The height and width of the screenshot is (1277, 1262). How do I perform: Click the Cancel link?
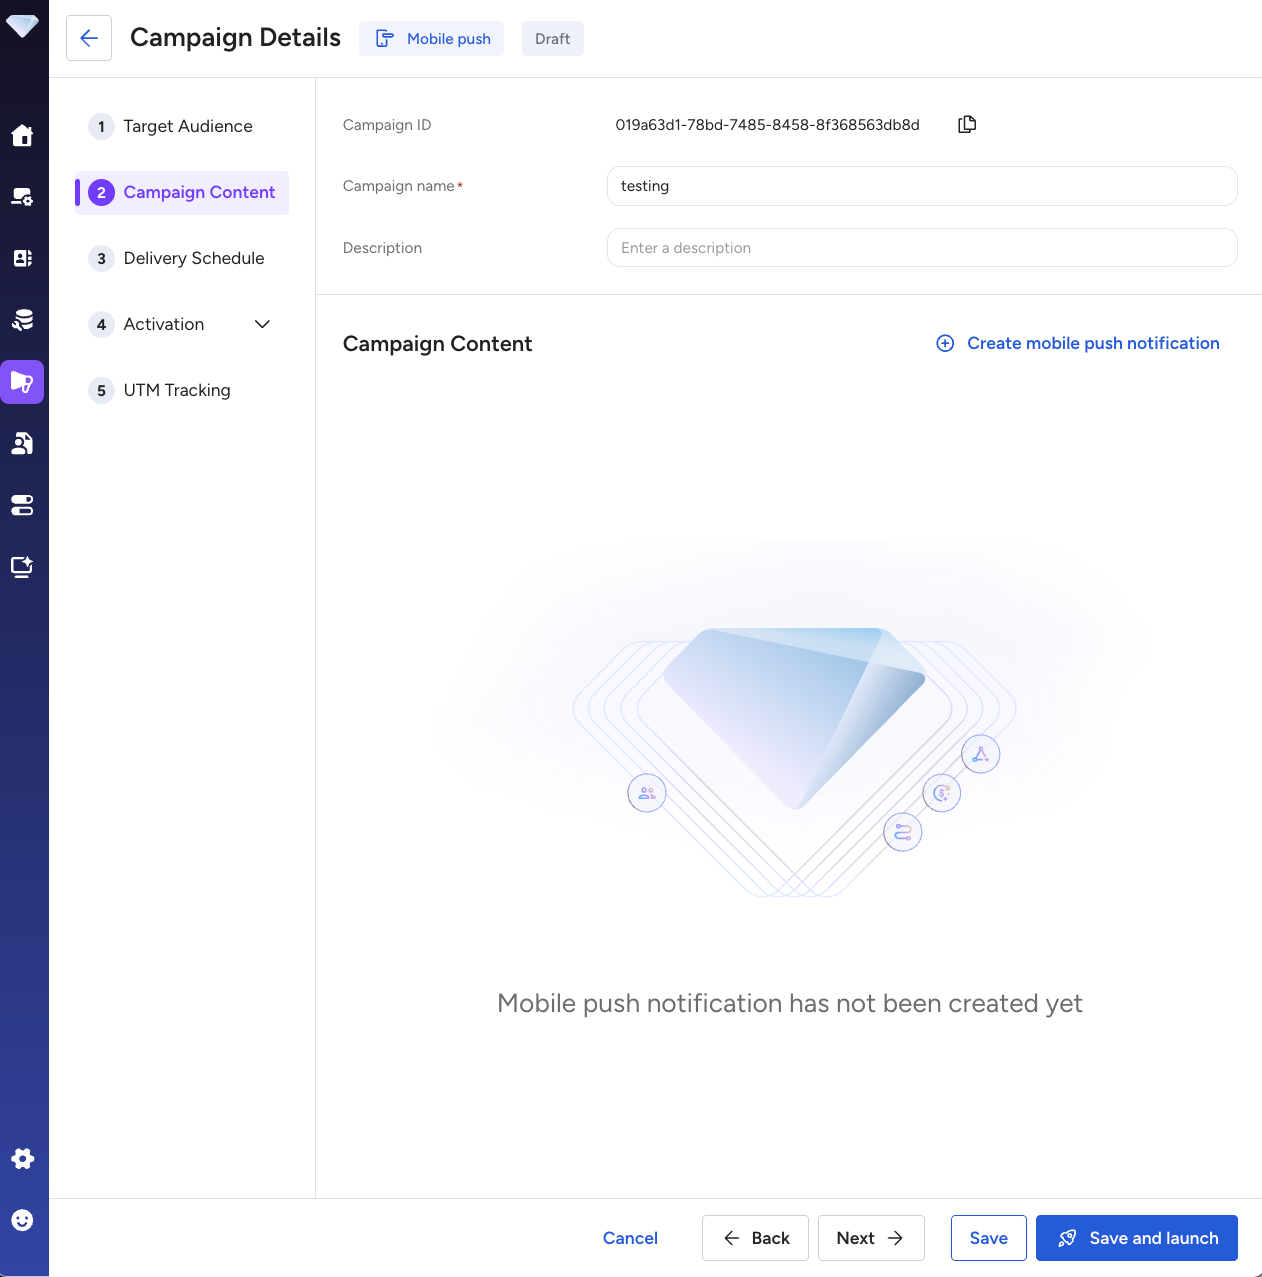coord(630,1238)
